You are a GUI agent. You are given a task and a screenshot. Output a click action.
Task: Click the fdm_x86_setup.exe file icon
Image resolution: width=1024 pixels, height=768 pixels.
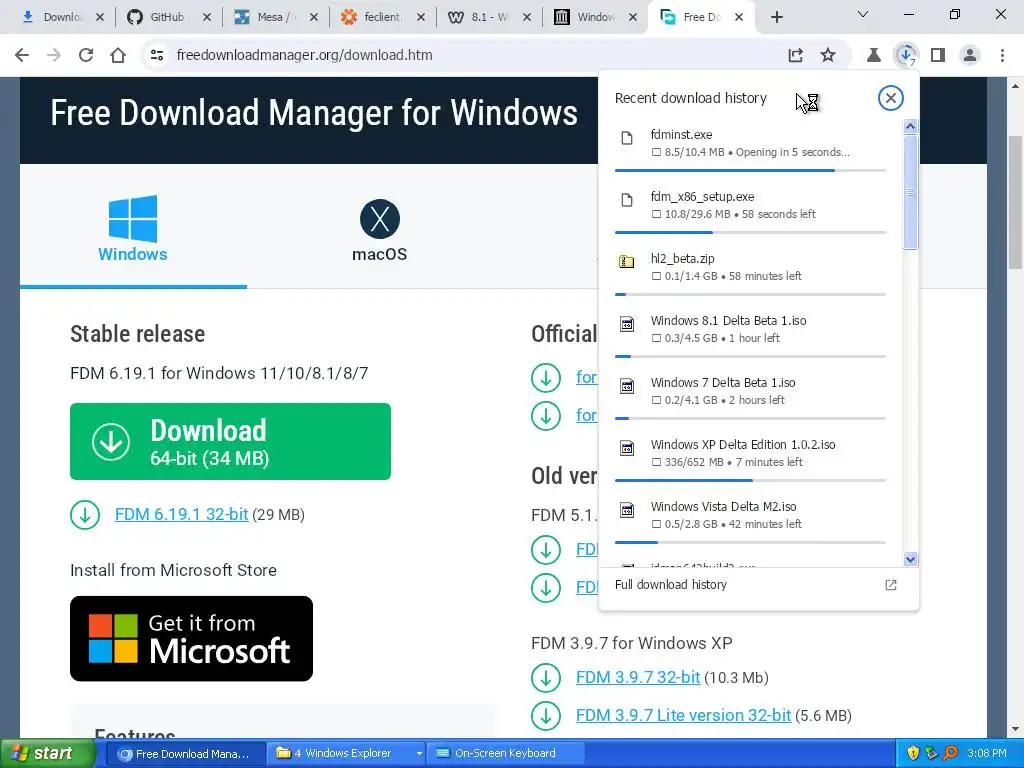pyautogui.click(x=627, y=200)
